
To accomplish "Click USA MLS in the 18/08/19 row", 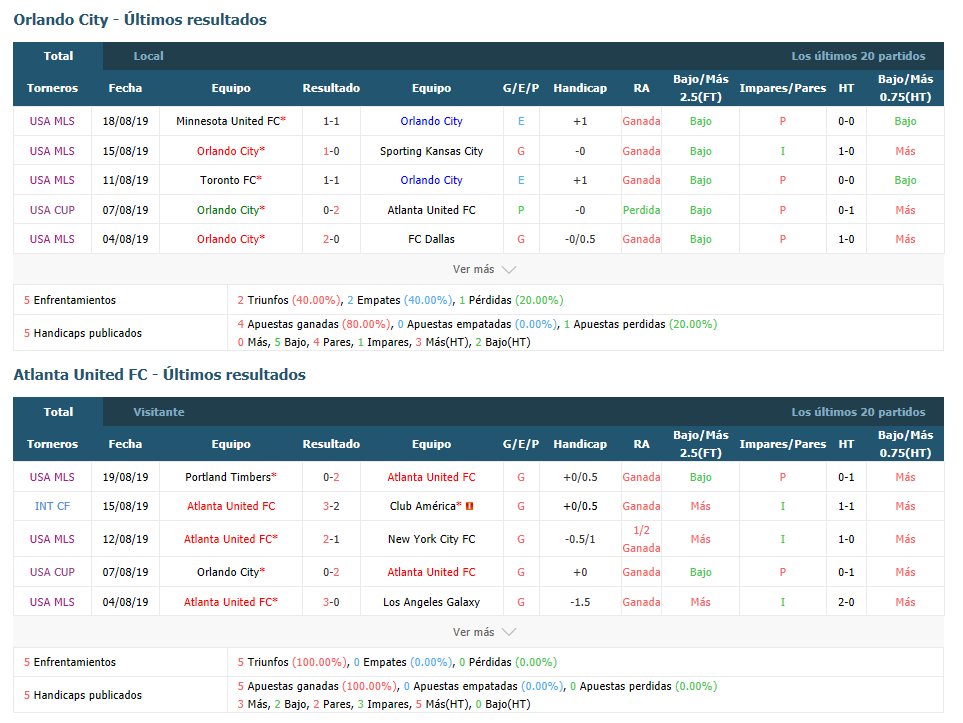I will click(x=52, y=121).
